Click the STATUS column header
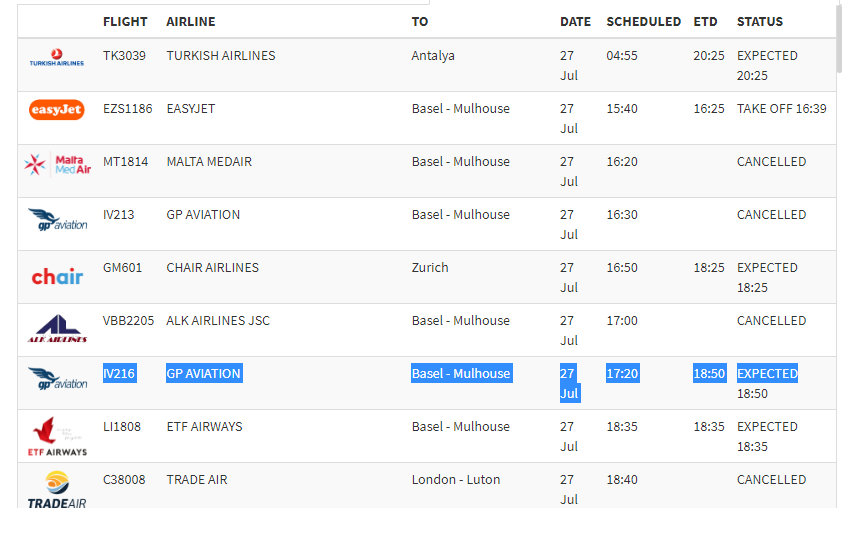This screenshot has width=860, height=536. pos(760,21)
